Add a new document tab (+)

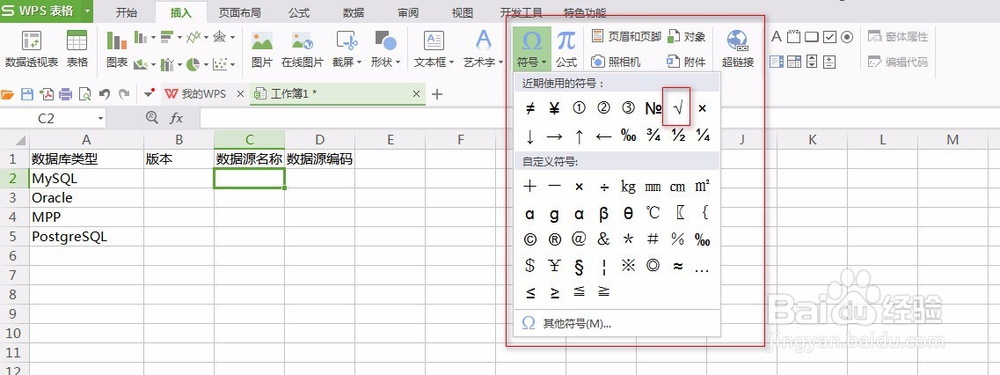pos(437,94)
